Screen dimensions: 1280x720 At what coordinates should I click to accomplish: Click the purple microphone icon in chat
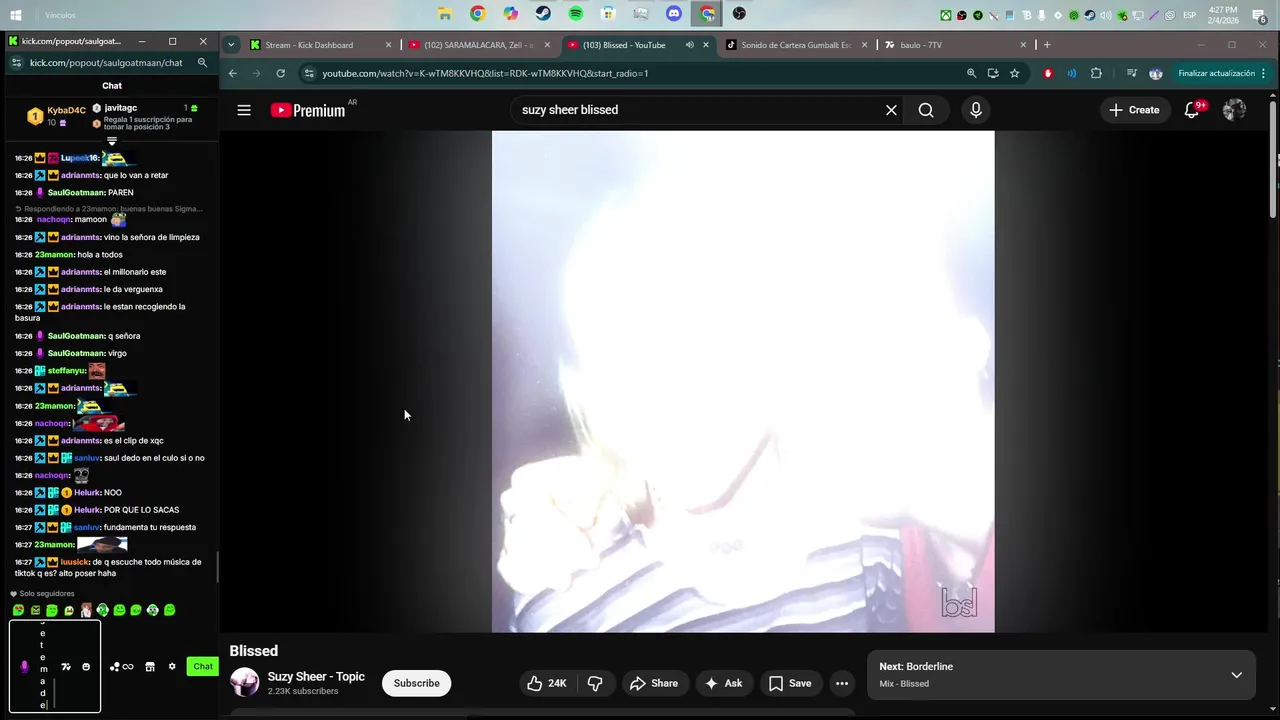click(25, 667)
